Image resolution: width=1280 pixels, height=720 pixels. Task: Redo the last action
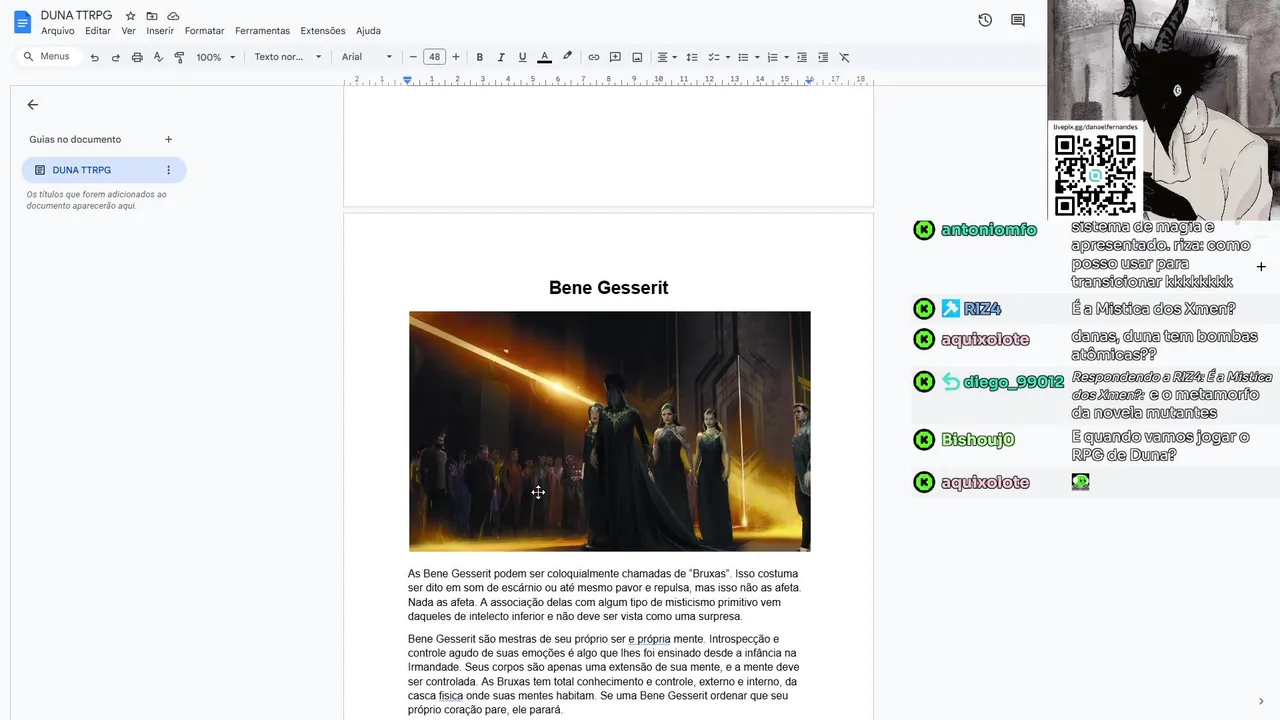click(116, 57)
